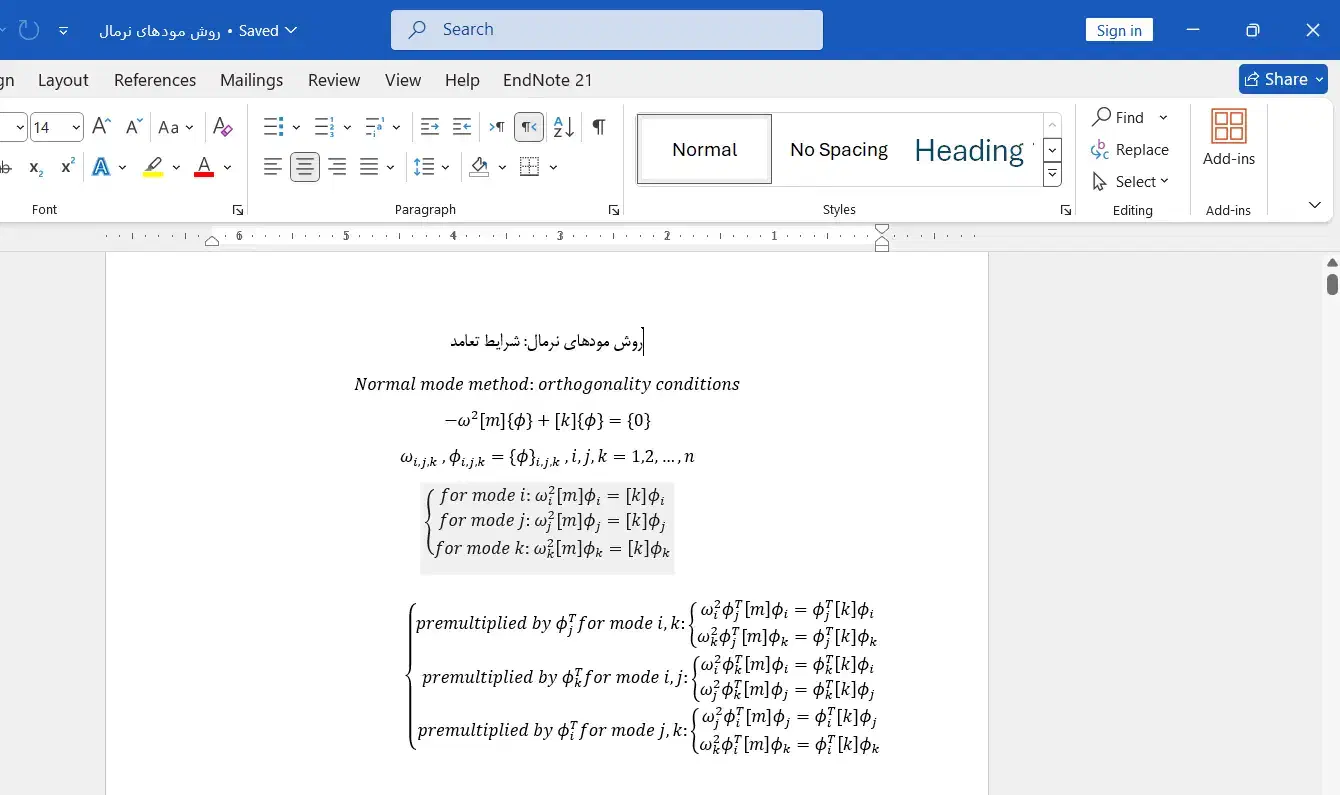Toggle show paragraph marks (pilcrow)
This screenshot has width=1340, height=795.
pyautogui.click(x=598, y=127)
